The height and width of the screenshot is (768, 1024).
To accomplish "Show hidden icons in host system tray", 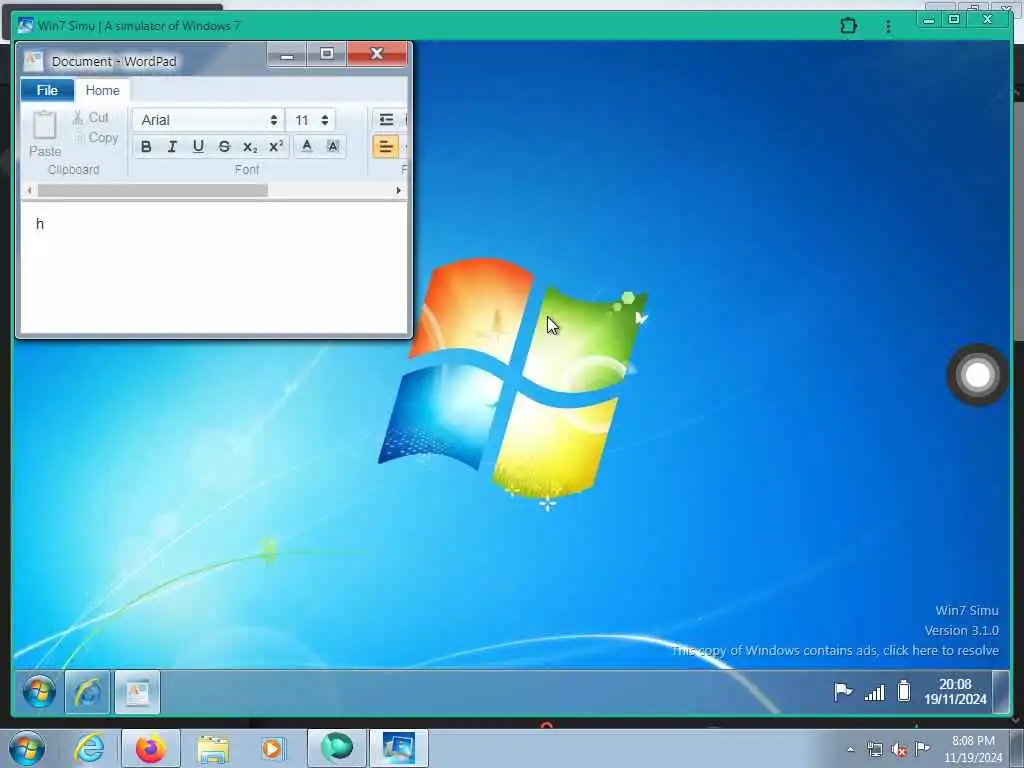I will click(850, 750).
